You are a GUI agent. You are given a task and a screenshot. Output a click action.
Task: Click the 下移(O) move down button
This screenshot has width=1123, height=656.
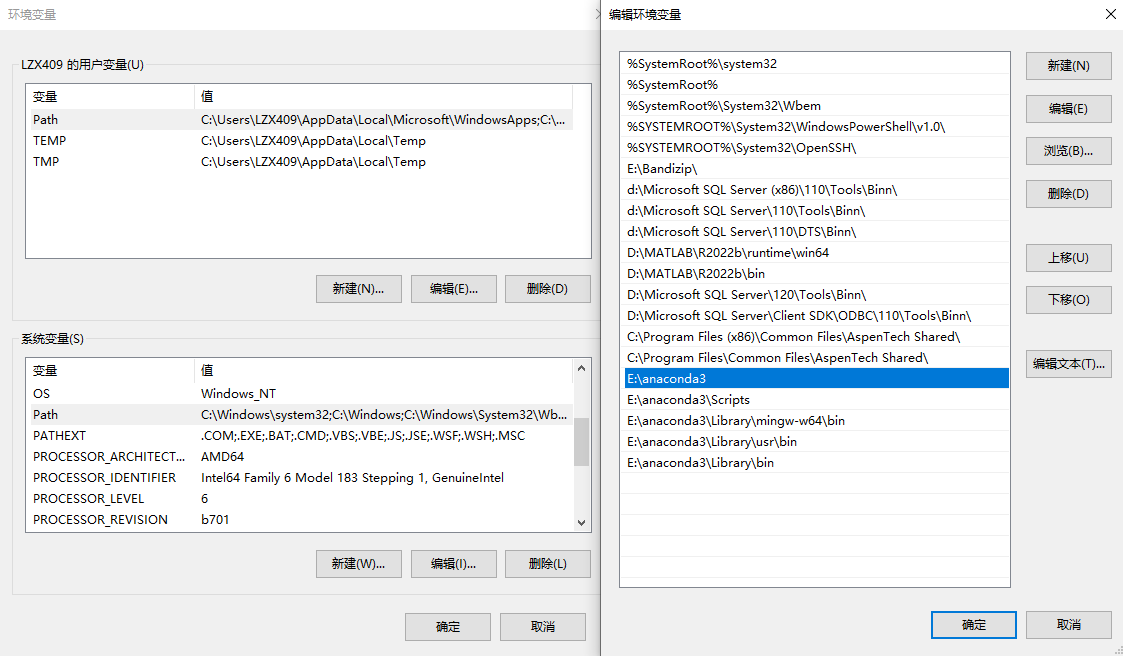coord(1069,300)
